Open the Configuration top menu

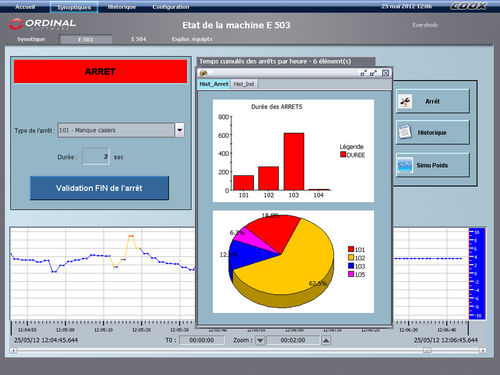coord(171,7)
